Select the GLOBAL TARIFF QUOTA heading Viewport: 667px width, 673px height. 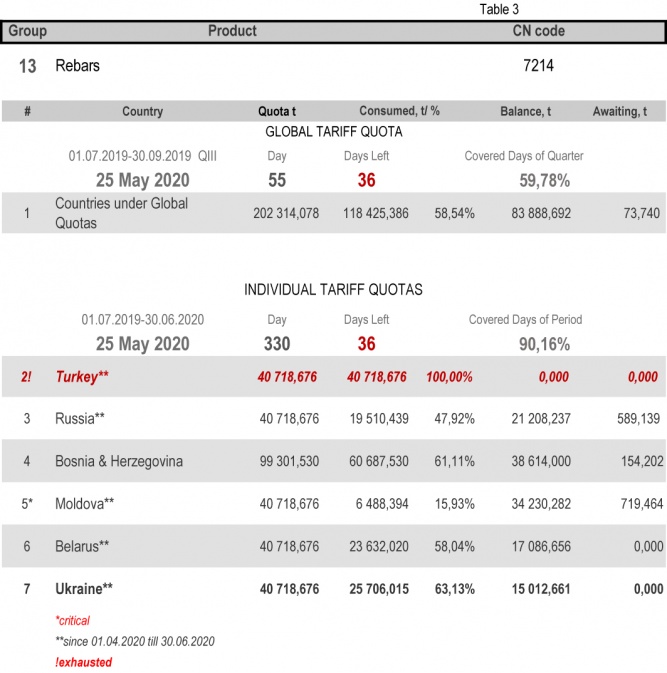[333, 131]
